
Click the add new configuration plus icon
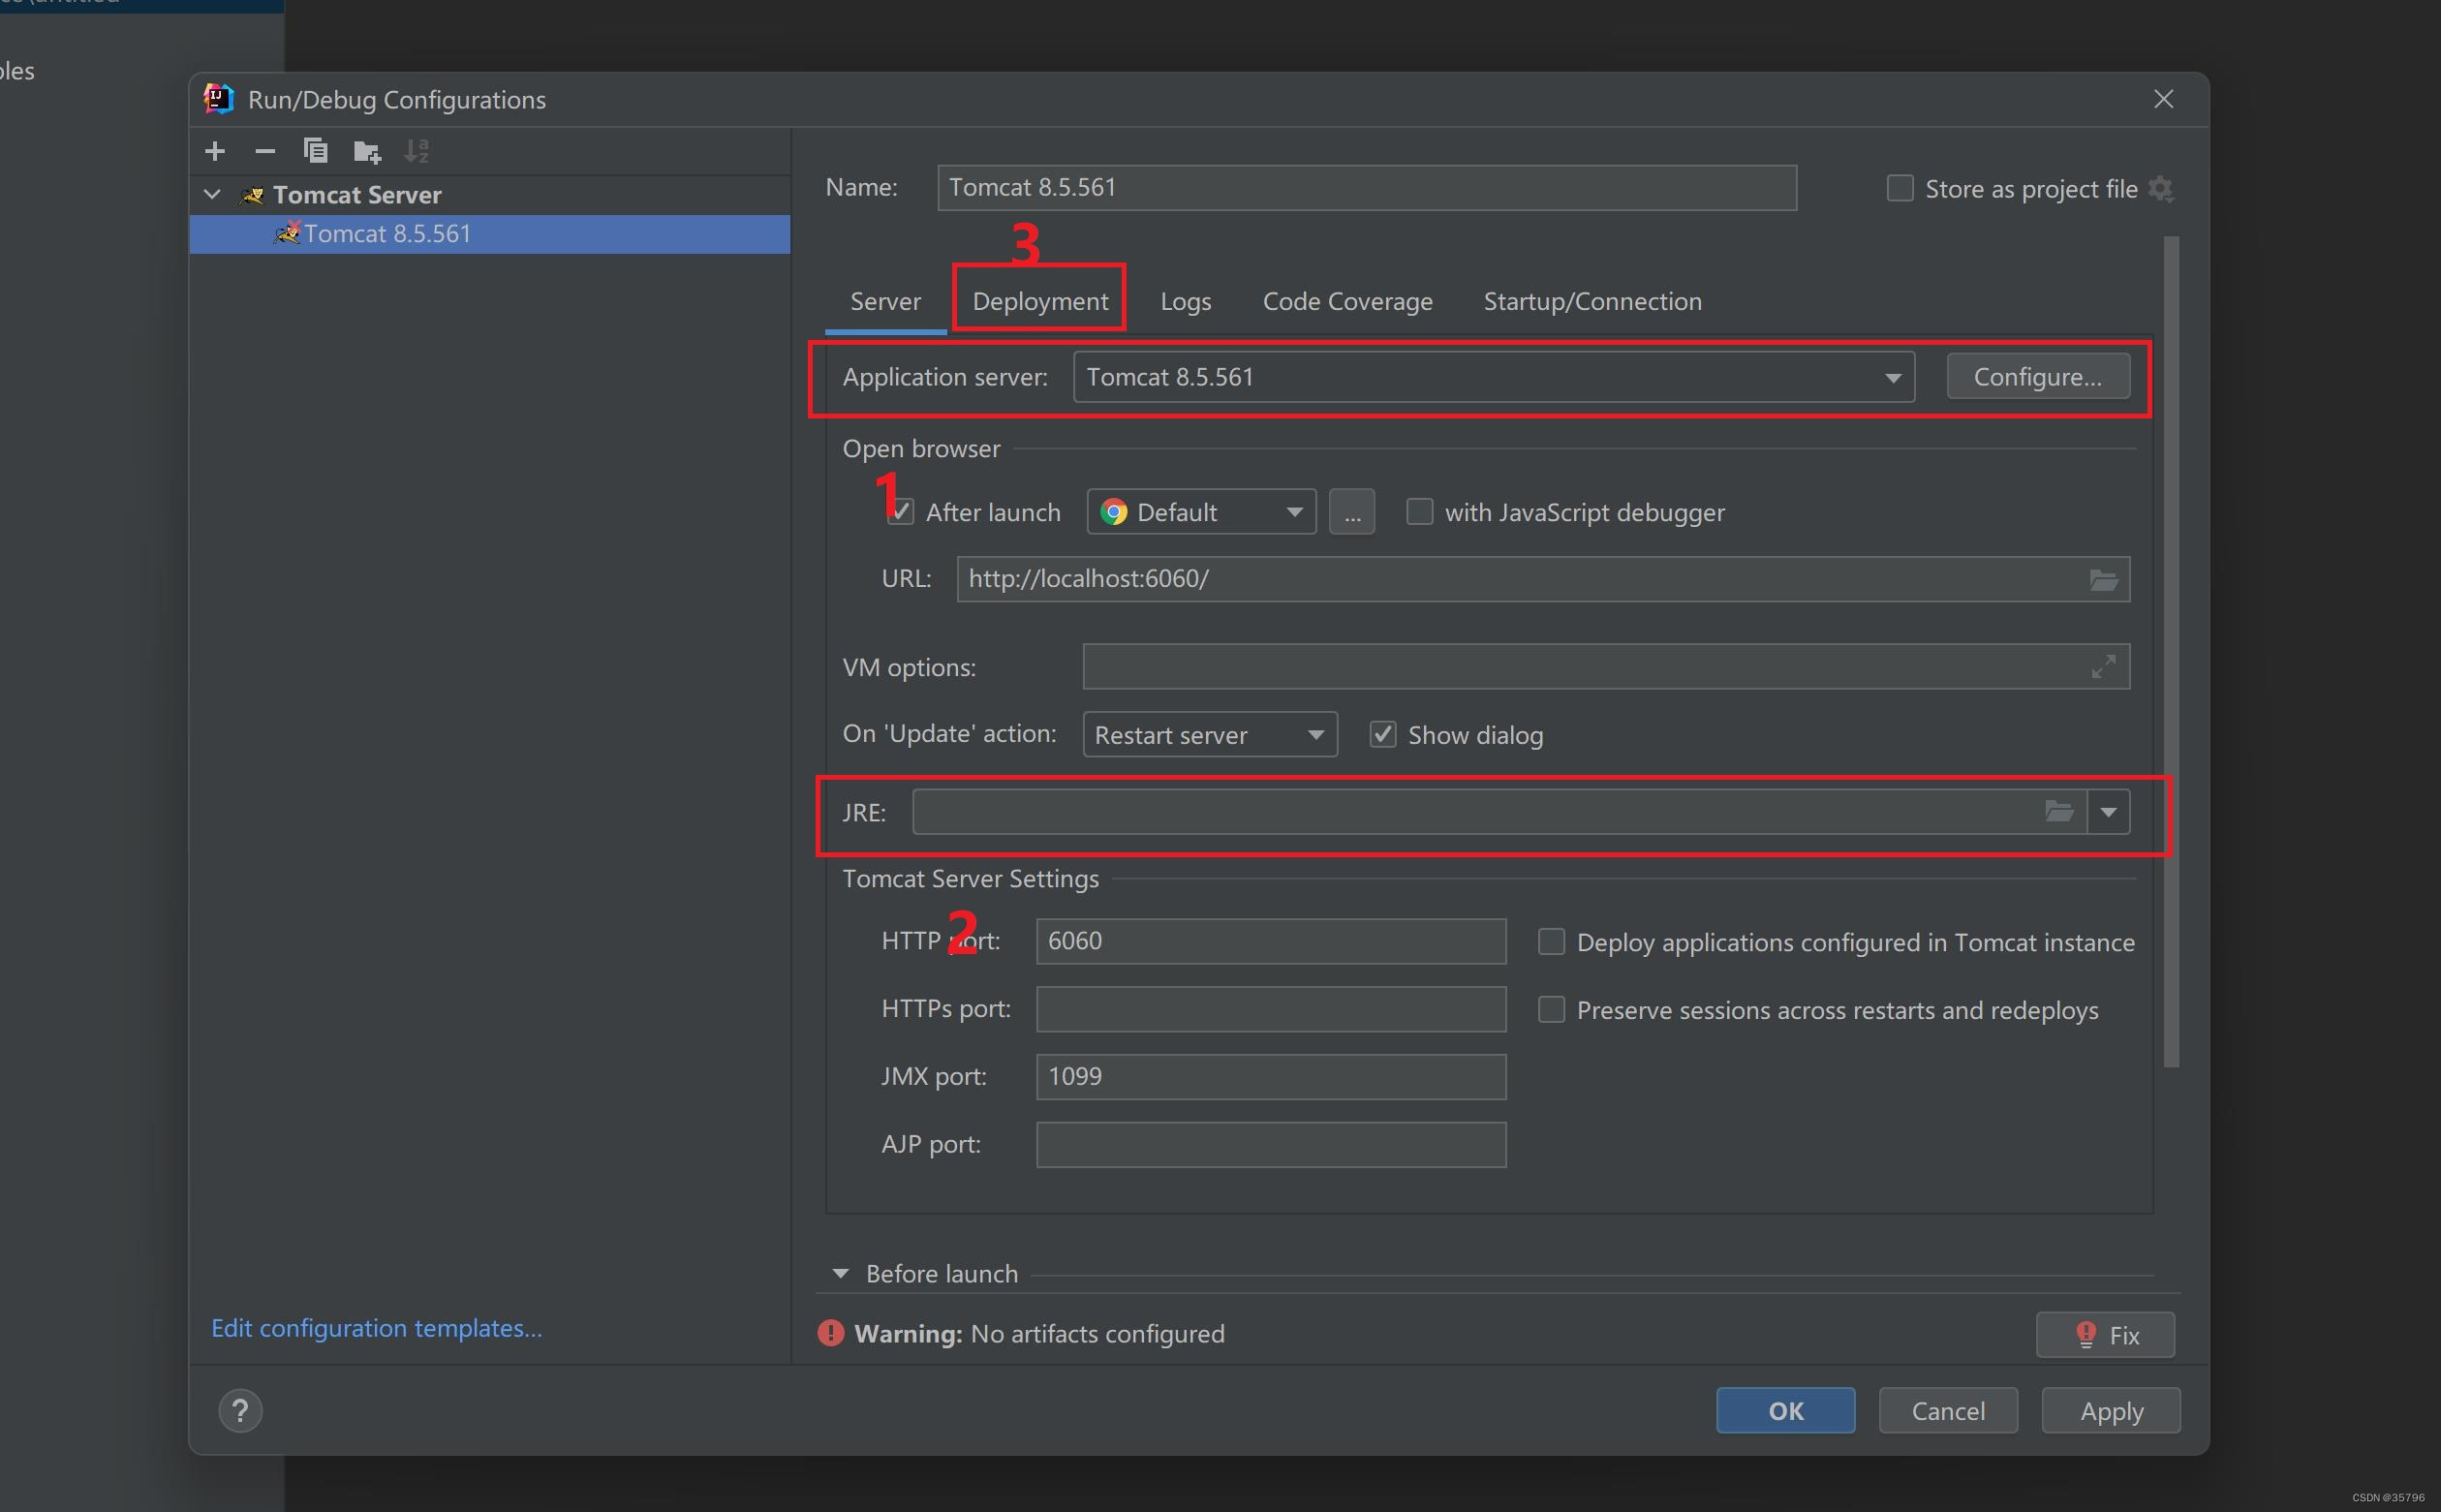click(x=215, y=151)
